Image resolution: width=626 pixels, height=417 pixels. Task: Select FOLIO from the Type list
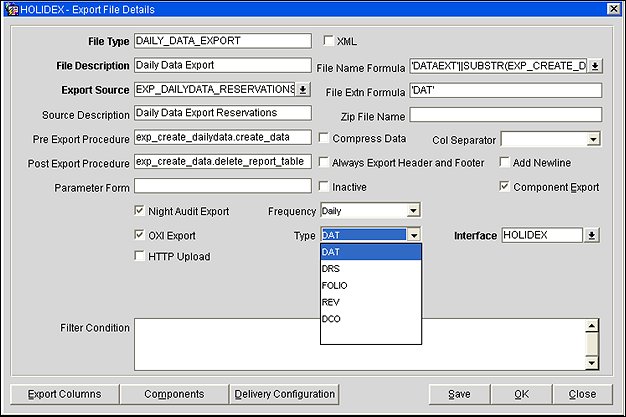336,285
